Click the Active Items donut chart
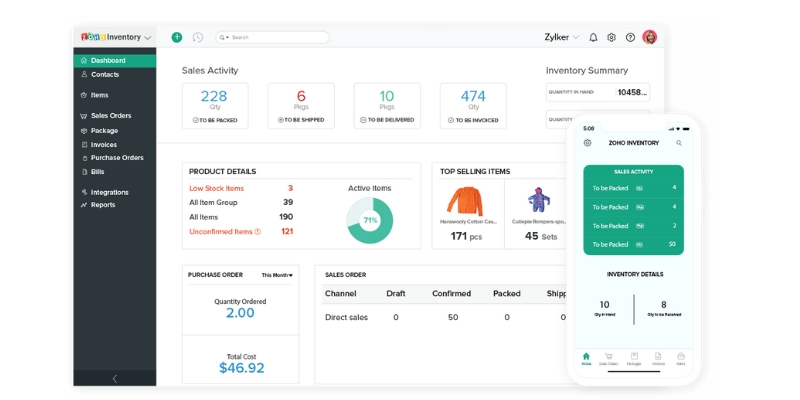 point(369,220)
